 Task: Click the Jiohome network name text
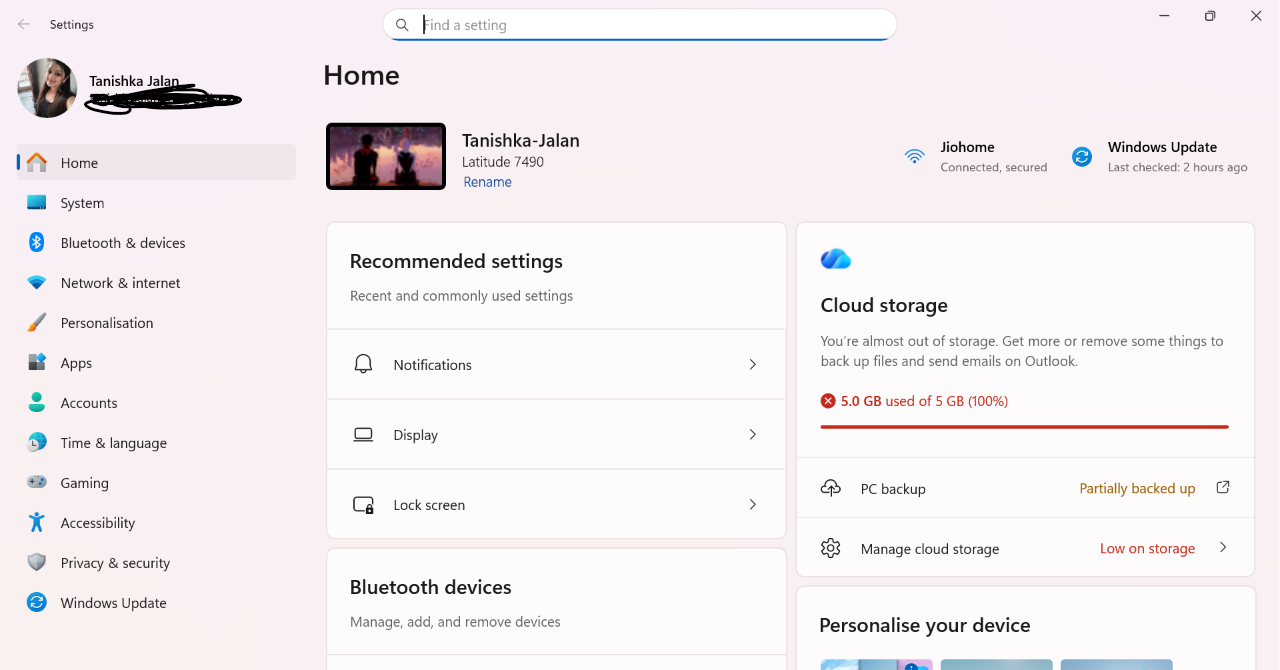tap(967, 147)
